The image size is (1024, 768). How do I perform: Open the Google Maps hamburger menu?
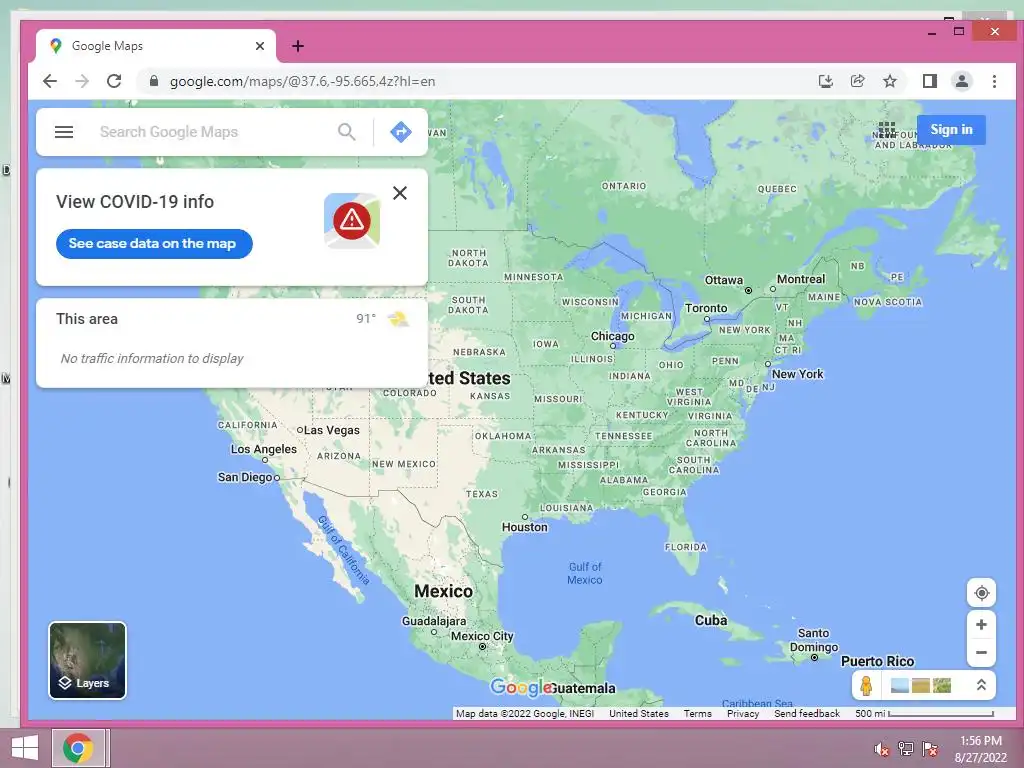[x=64, y=132]
